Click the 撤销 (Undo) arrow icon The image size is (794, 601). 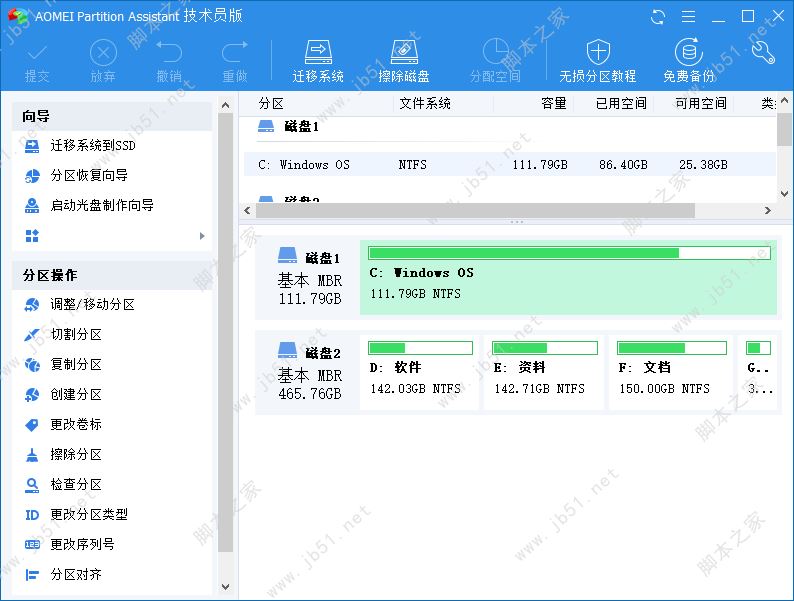169,52
